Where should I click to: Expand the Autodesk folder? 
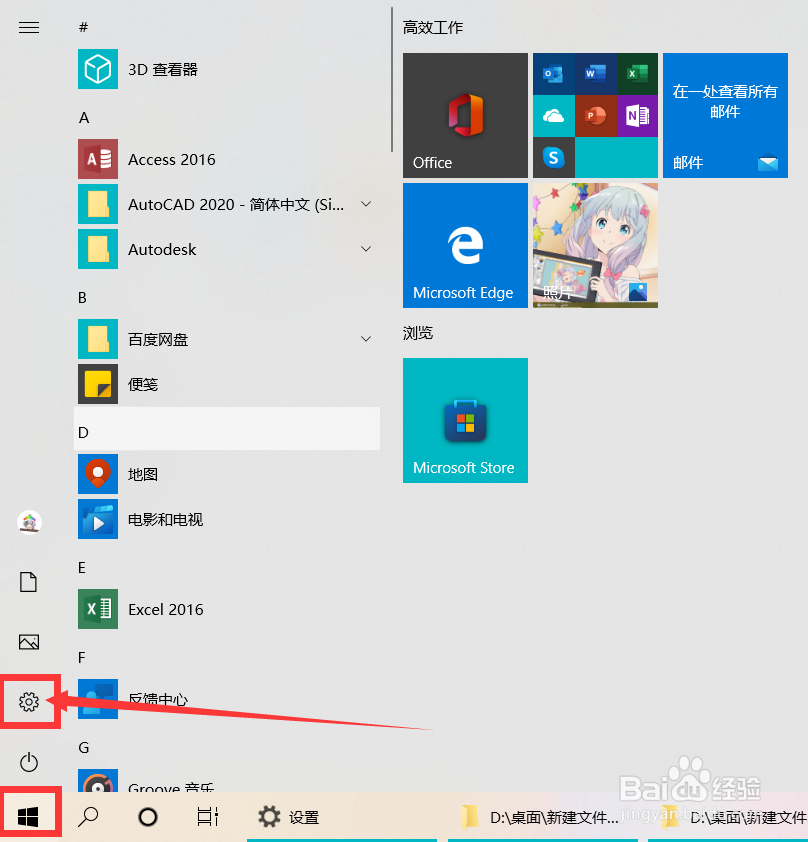click(365, 249)
